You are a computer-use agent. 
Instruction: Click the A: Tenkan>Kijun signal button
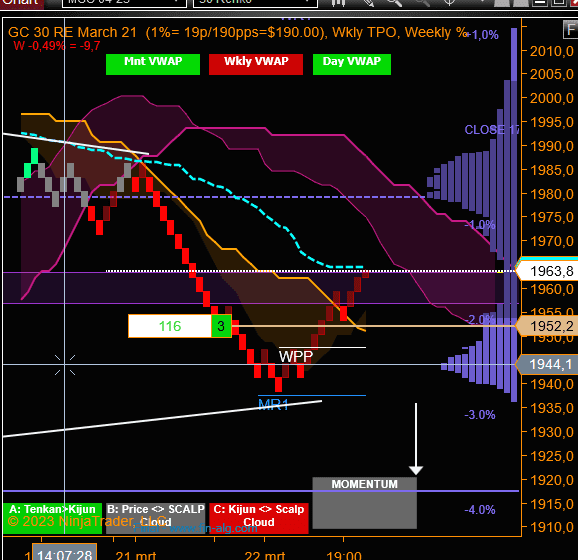click(52, 518)
